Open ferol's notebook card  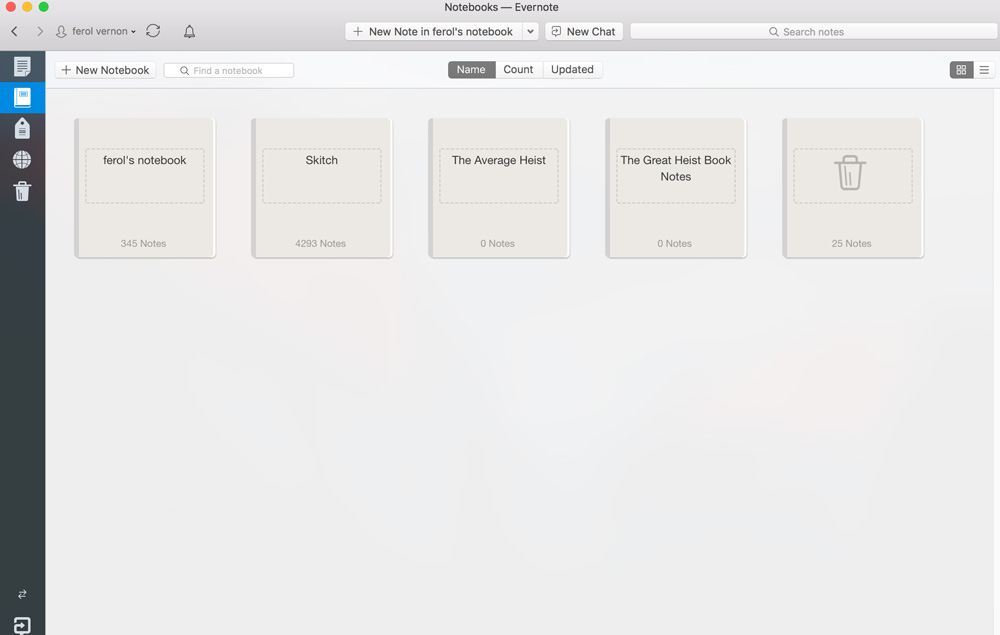point(145,188)
